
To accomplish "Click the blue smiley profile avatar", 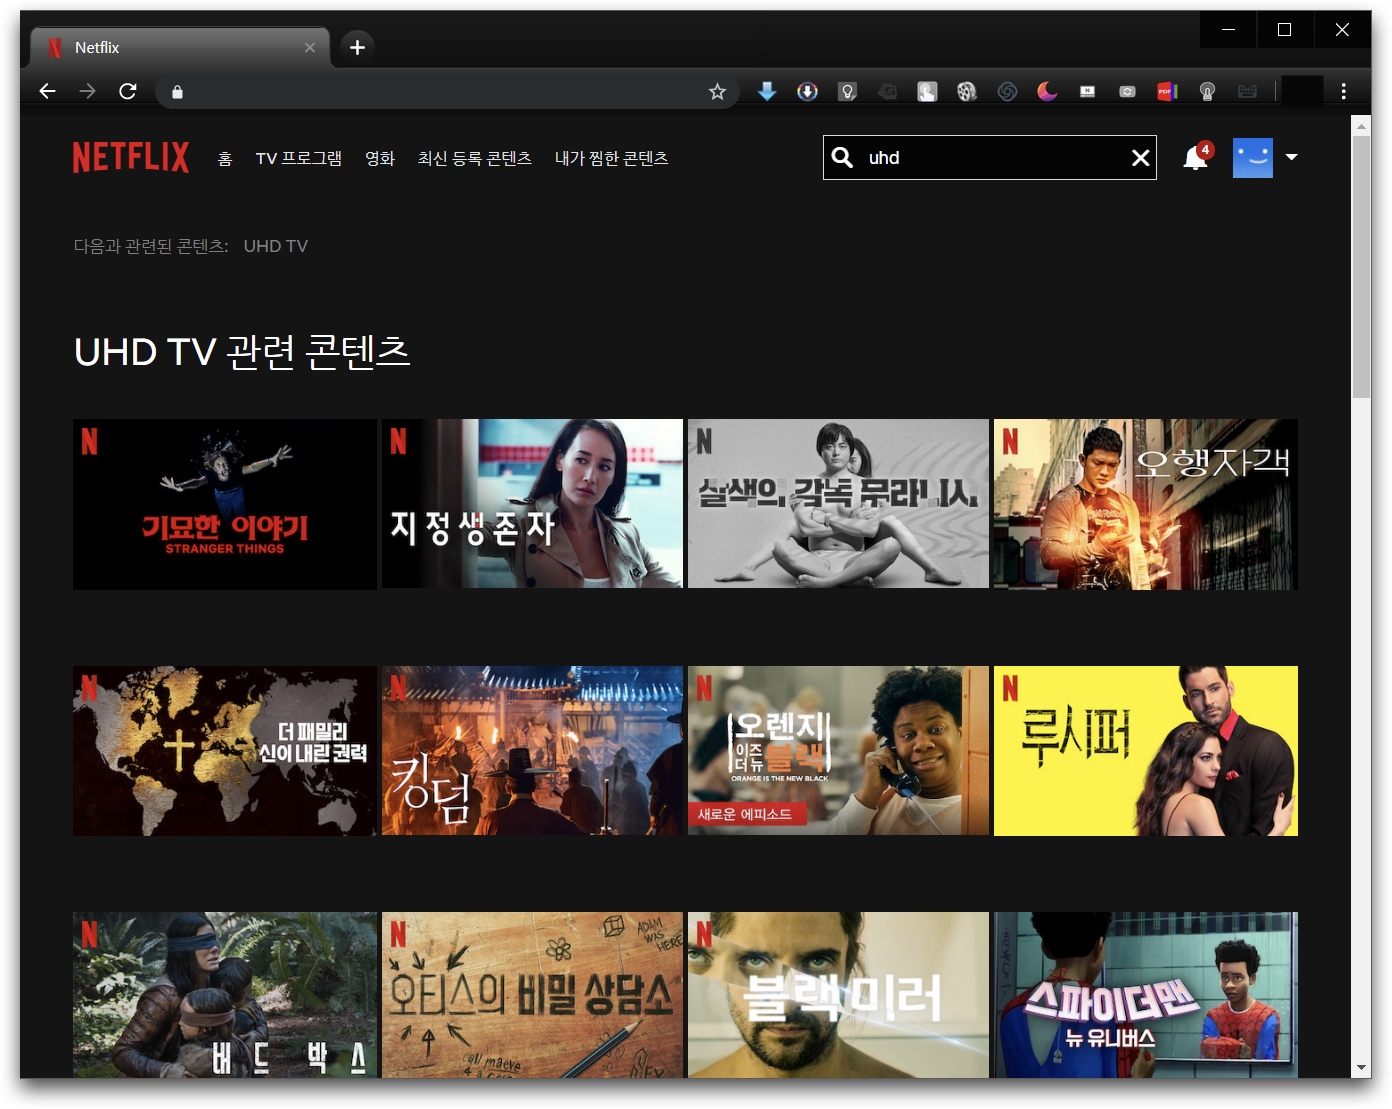I will 1253,157.
